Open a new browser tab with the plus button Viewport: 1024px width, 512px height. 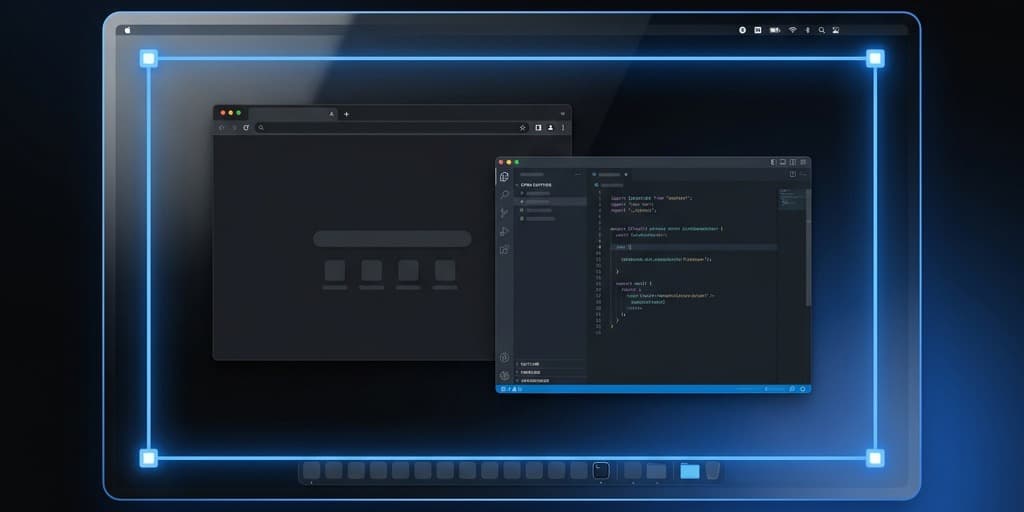click(346, 114)
